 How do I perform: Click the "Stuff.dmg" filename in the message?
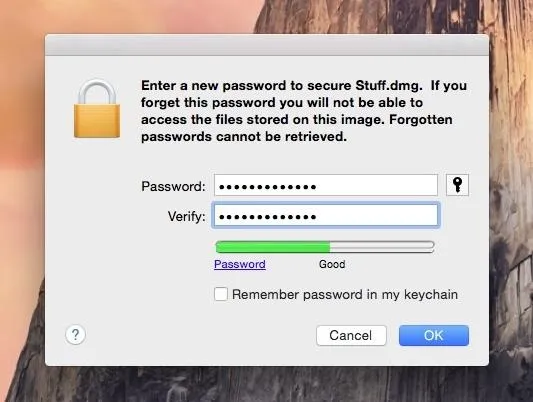coord(389,85)
